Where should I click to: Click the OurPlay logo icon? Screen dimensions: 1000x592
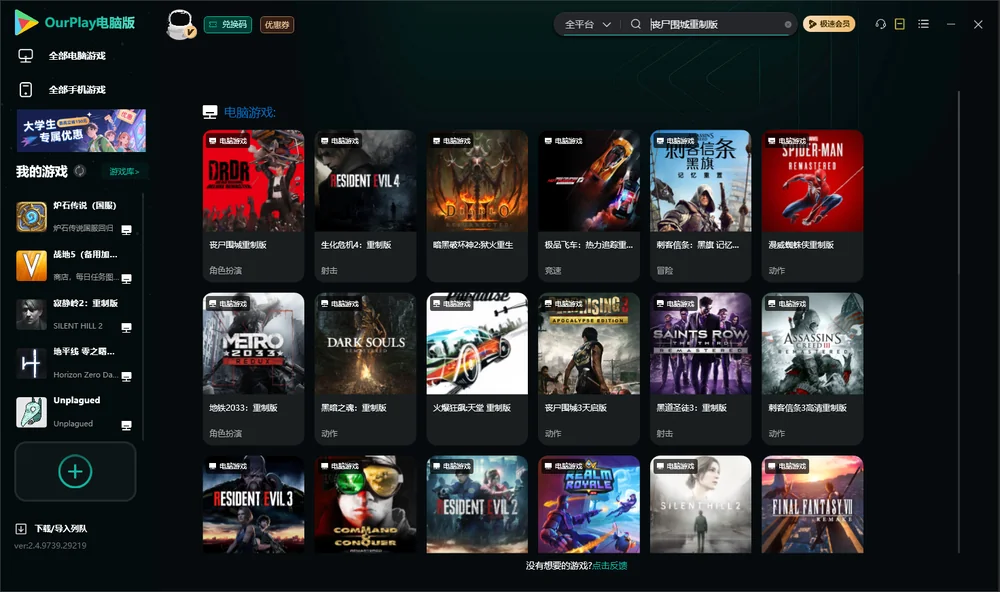click(x=26, y=23)
